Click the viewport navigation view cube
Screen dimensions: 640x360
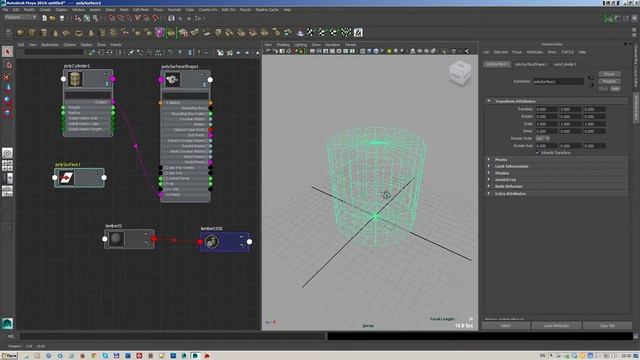(460, 73)
